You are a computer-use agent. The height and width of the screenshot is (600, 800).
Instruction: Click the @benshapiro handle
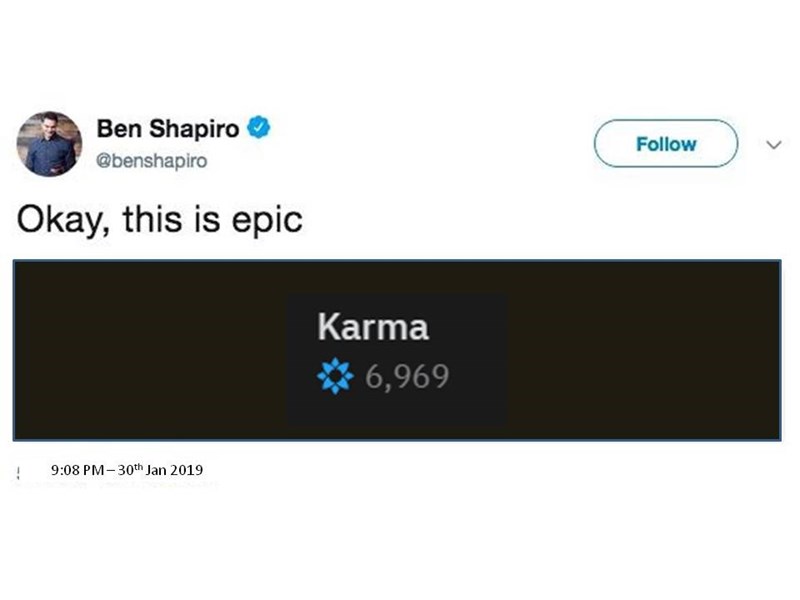pos(152,160)
